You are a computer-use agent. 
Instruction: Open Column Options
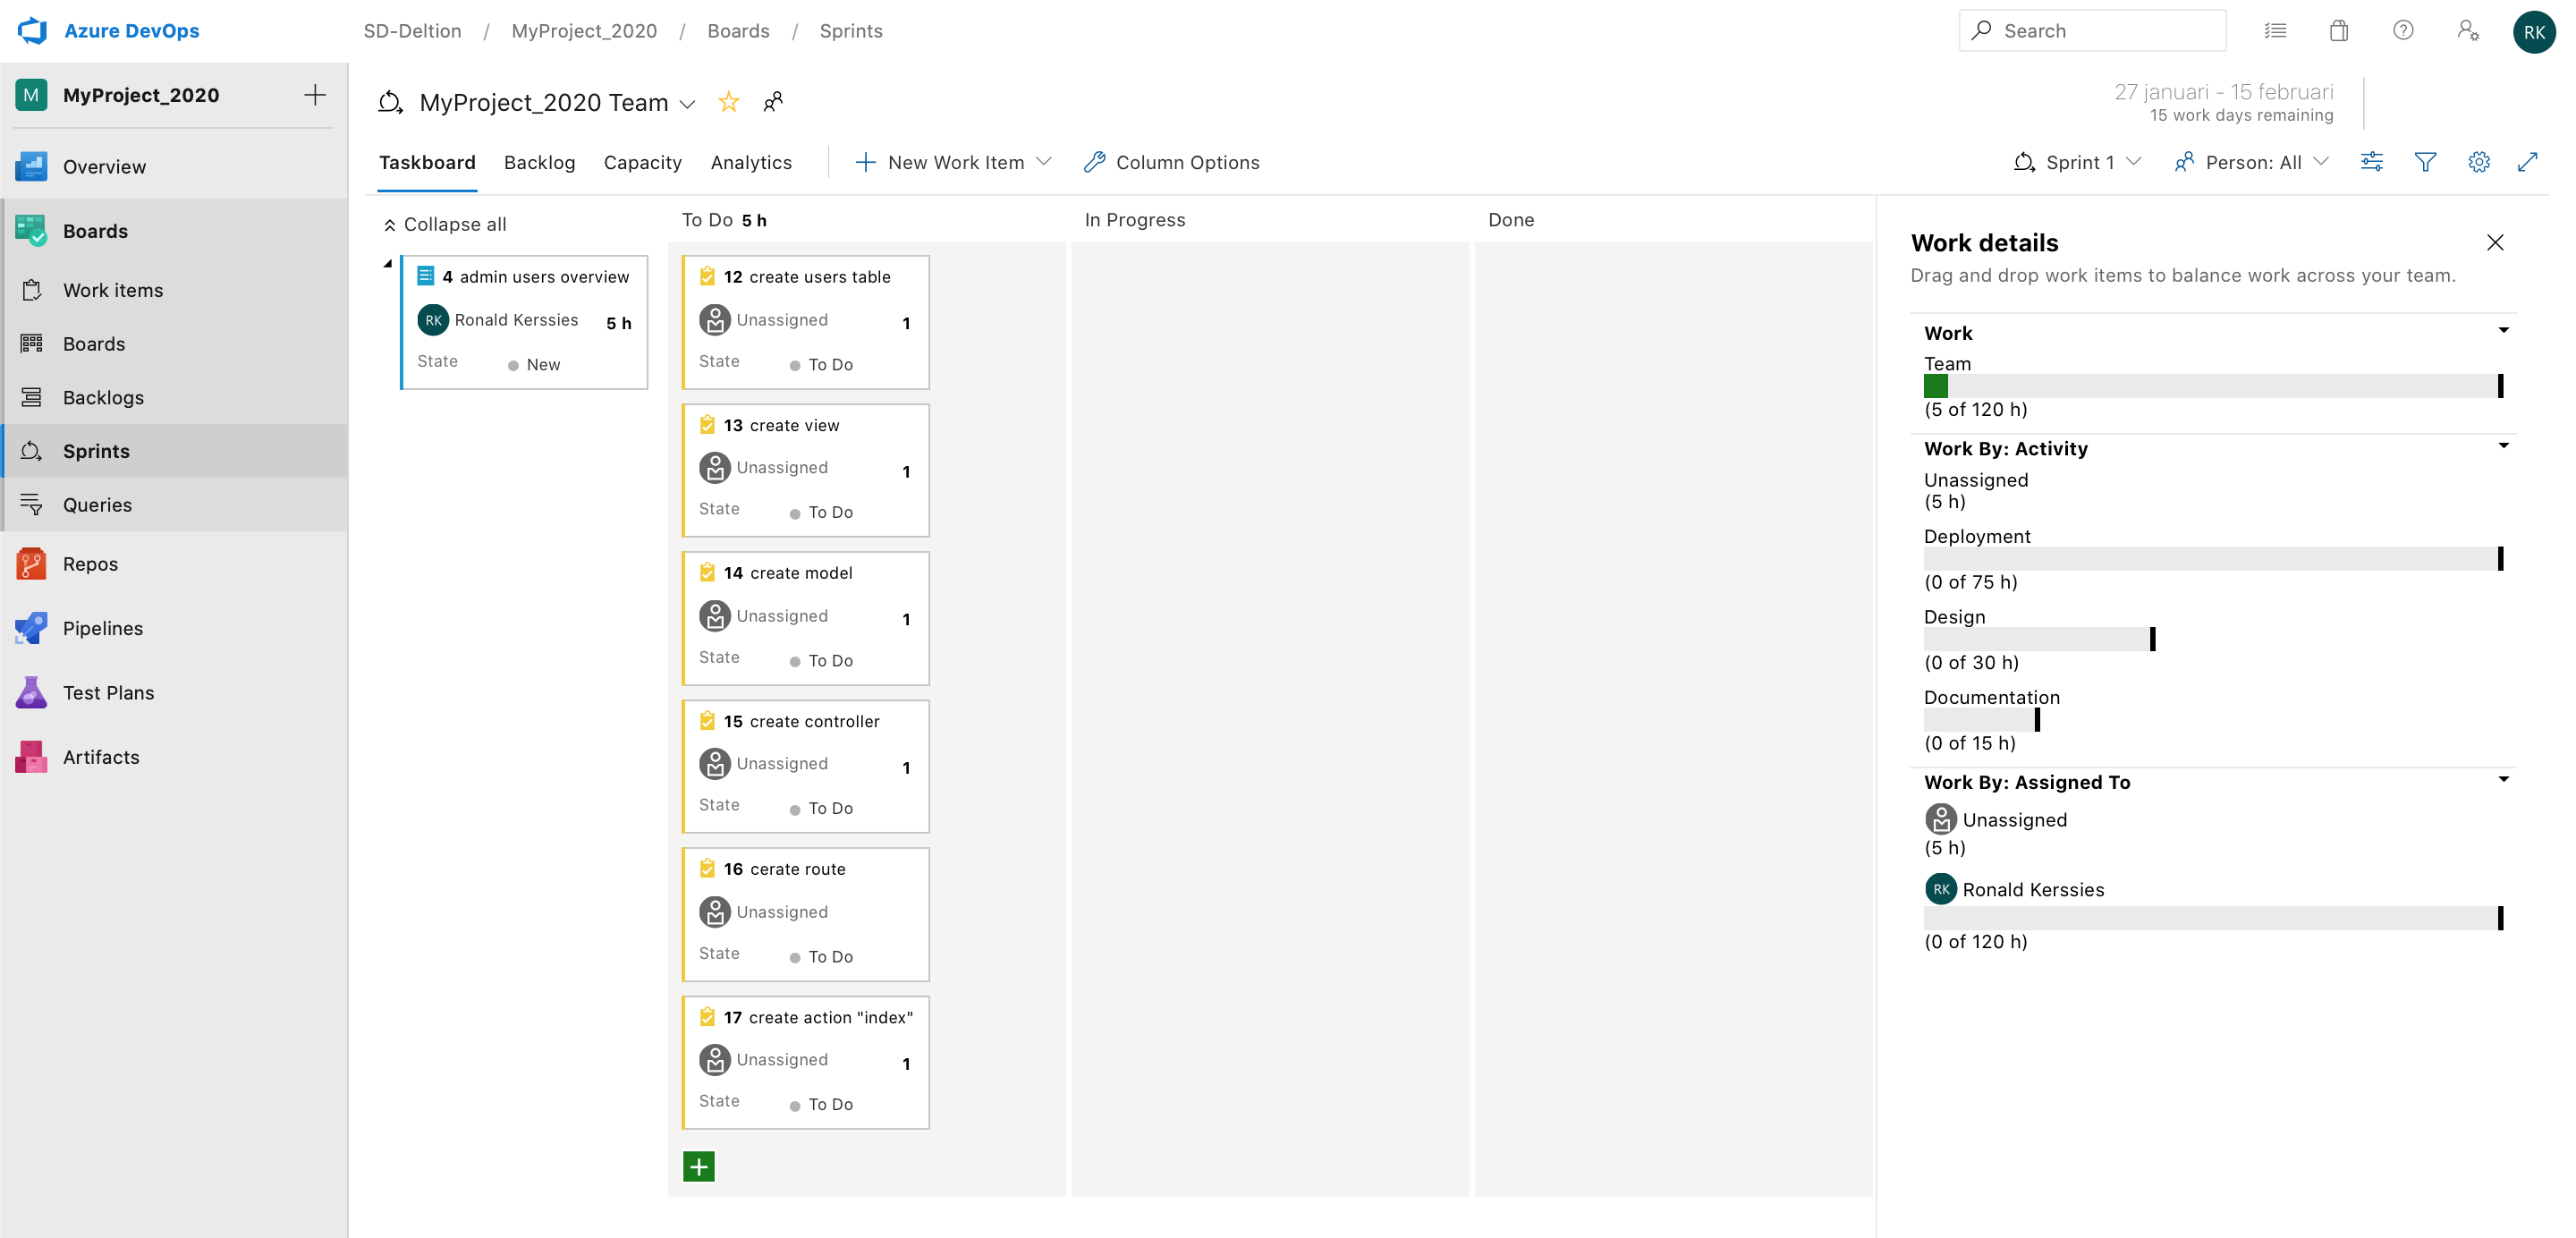coord(1171,162)
